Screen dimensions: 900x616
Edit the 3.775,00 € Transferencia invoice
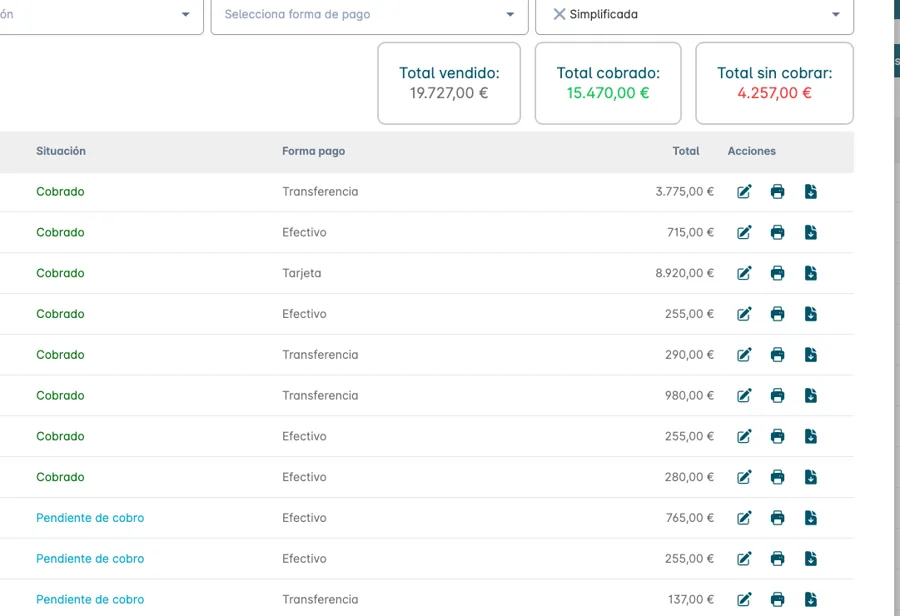[744, 192]
